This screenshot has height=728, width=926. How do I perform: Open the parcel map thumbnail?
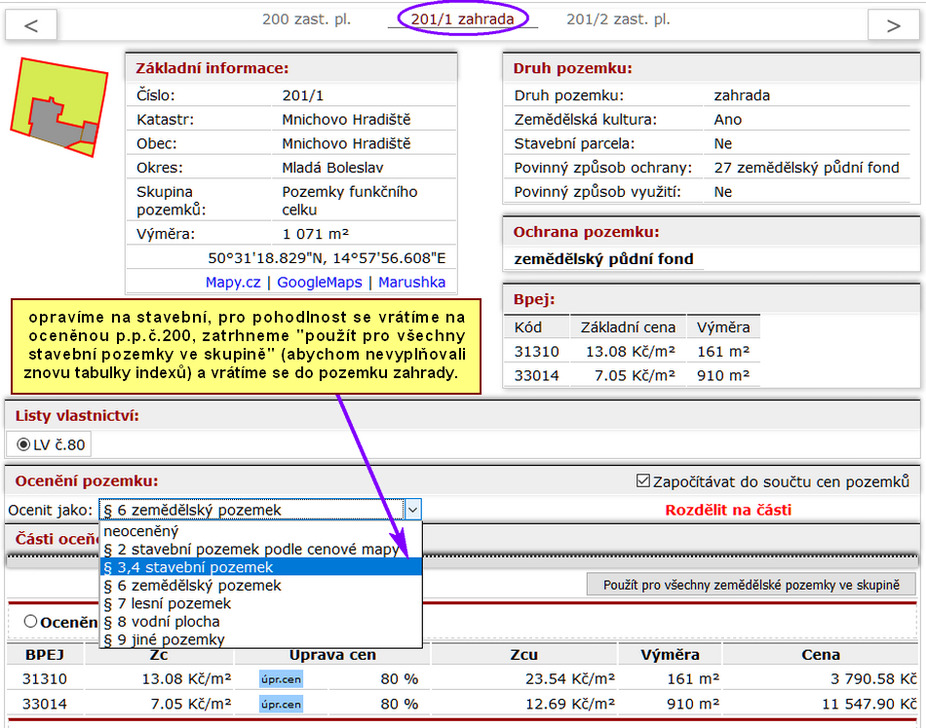tap(59, 107)
